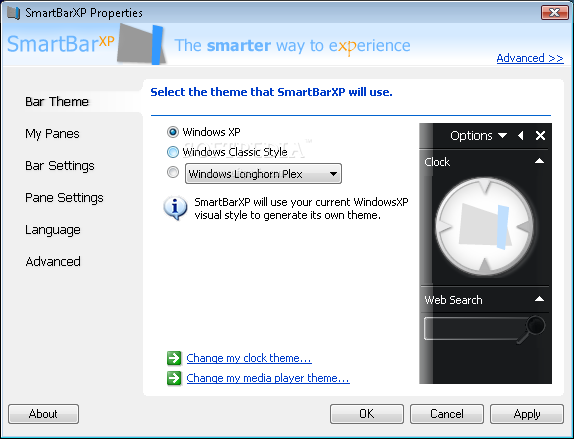Click the Advanced >> link in the header
The height and width of the screenshot is (439, 574).
[x=530, y=58]
